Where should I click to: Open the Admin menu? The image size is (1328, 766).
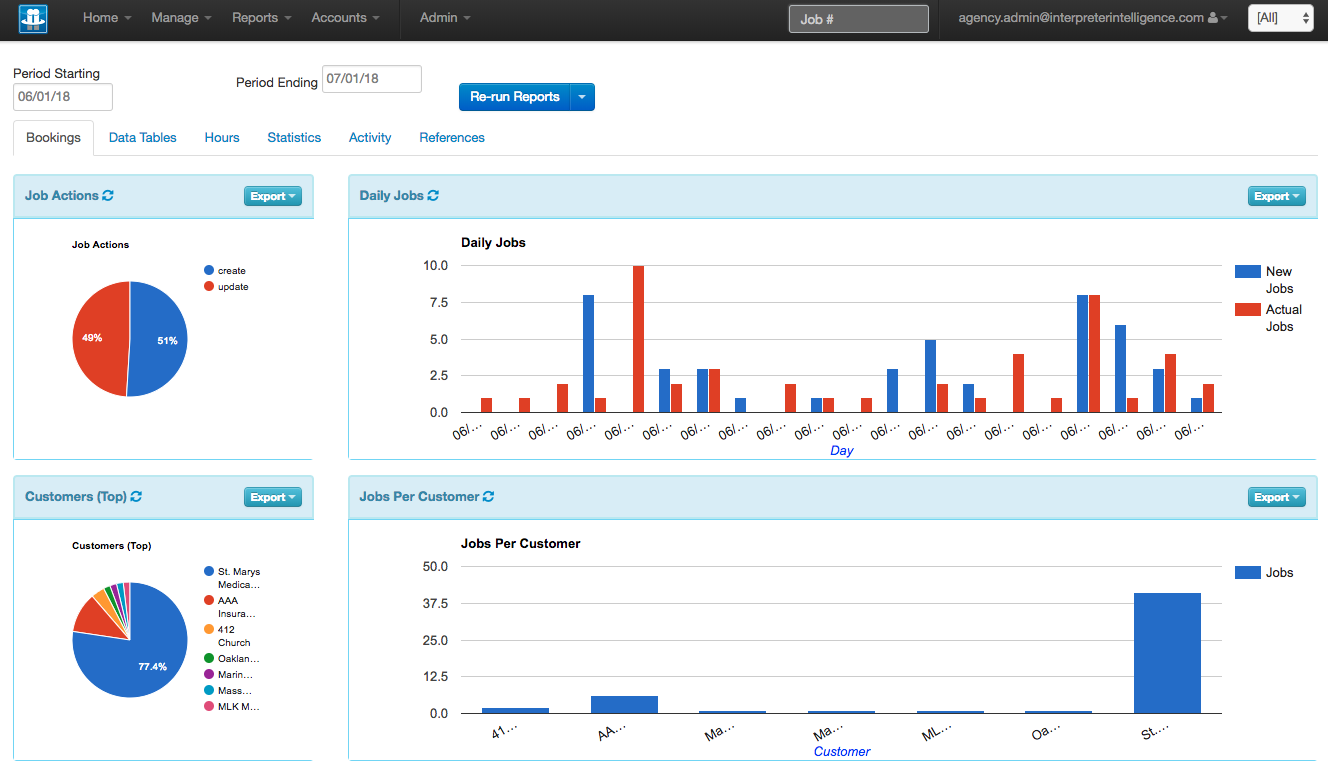(445, 18)
